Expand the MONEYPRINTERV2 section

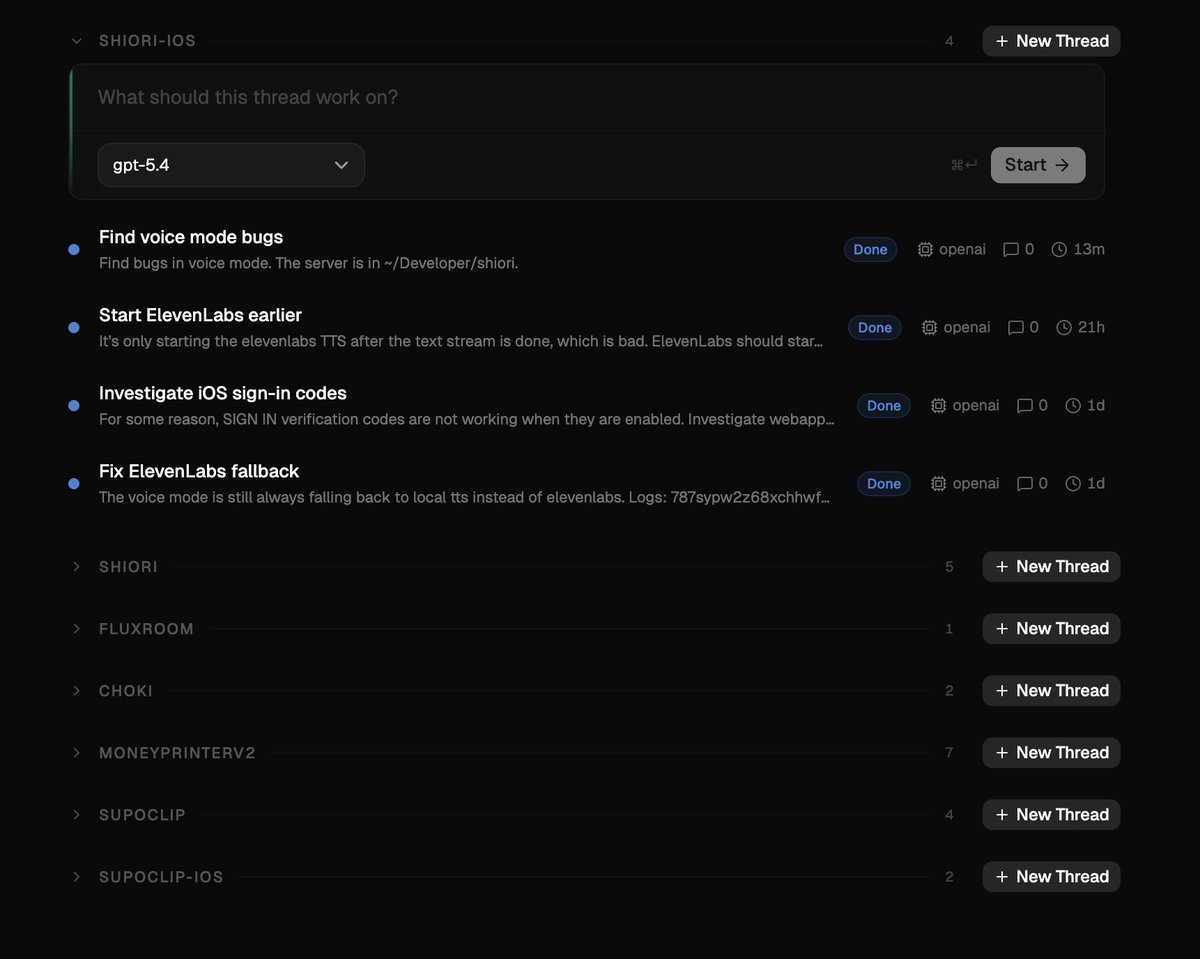click(x=76, y=752)
